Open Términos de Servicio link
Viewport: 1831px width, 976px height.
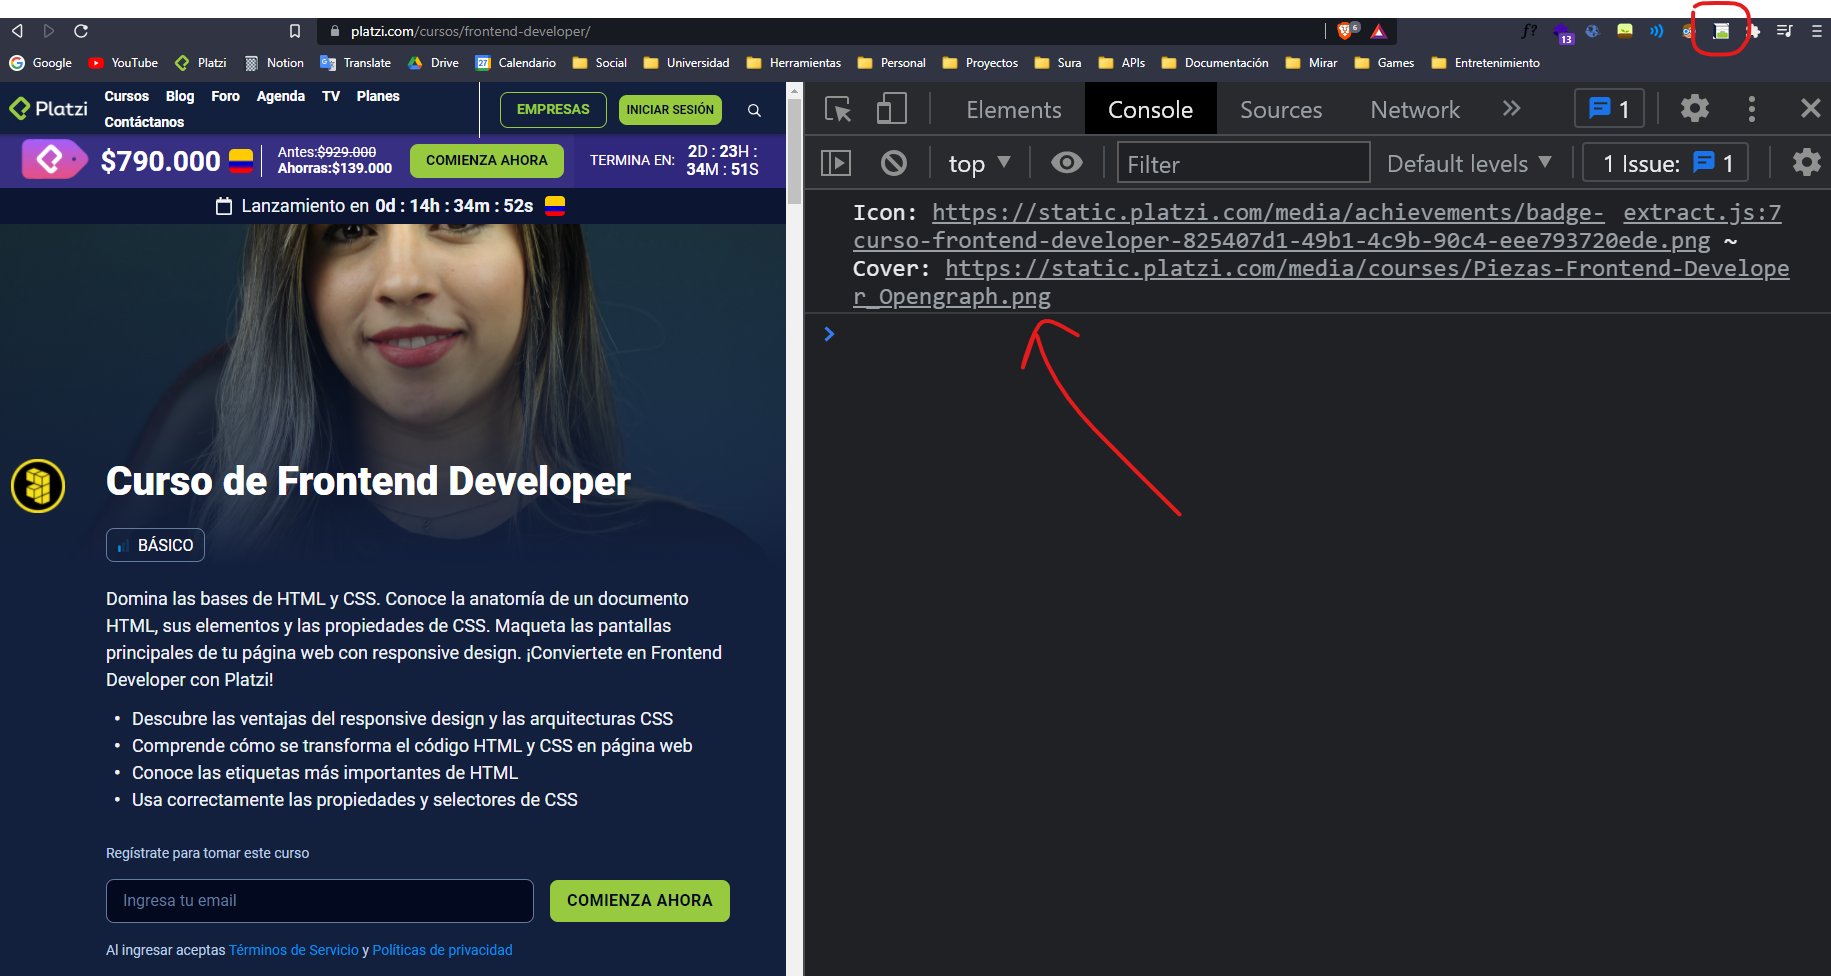(294, 950)
